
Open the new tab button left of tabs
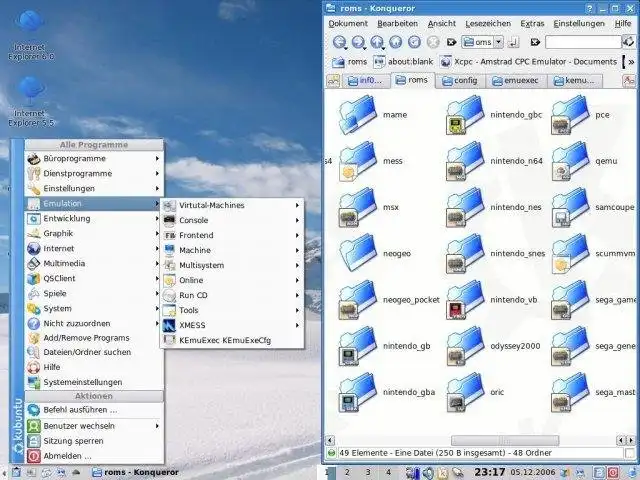pos(333,81)
